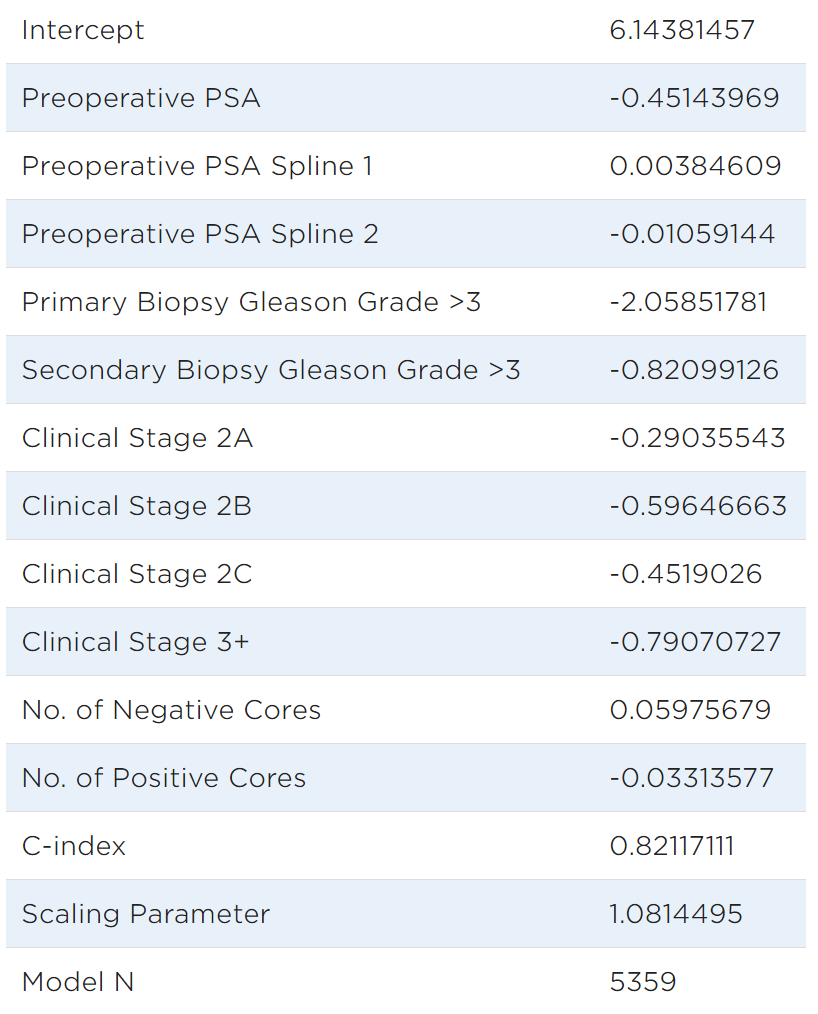This screenshot has width=818, height=1014.
Task: Click the C-index value 0.82117111
Action: coord(672,846)
